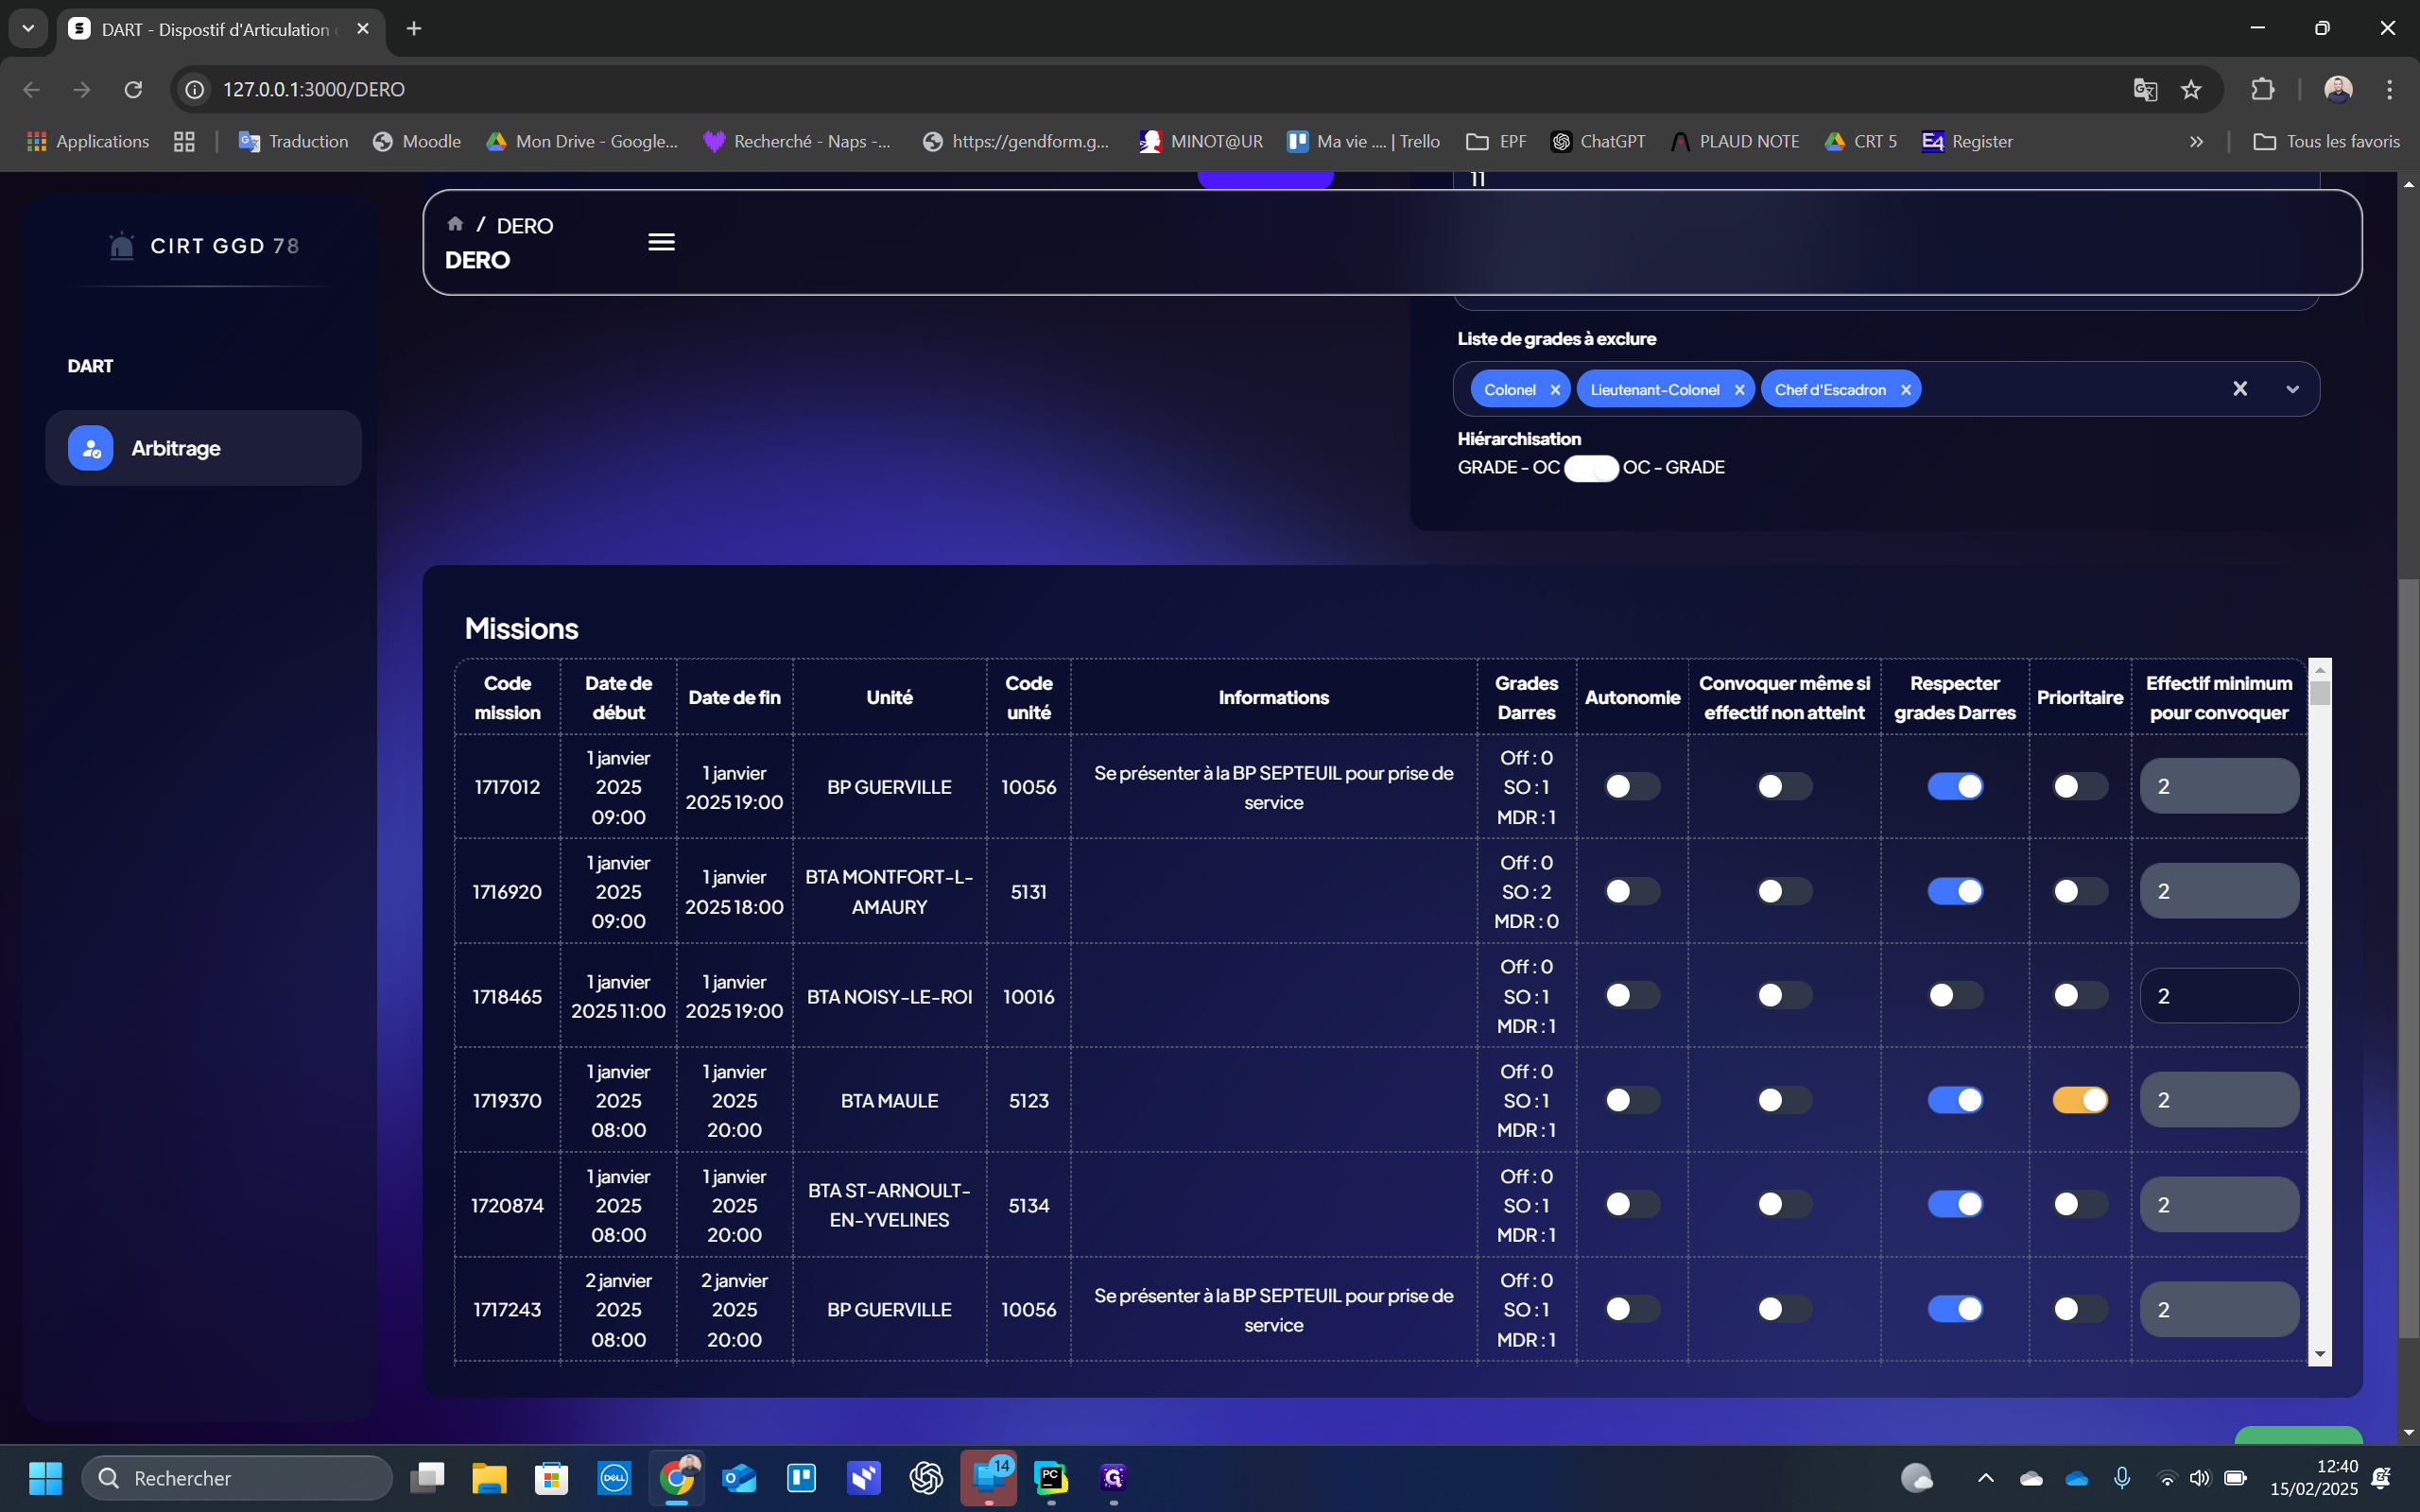Screen dimensions: 2420x1512
Task: Open a new browser tab
Action: [414, 28]
